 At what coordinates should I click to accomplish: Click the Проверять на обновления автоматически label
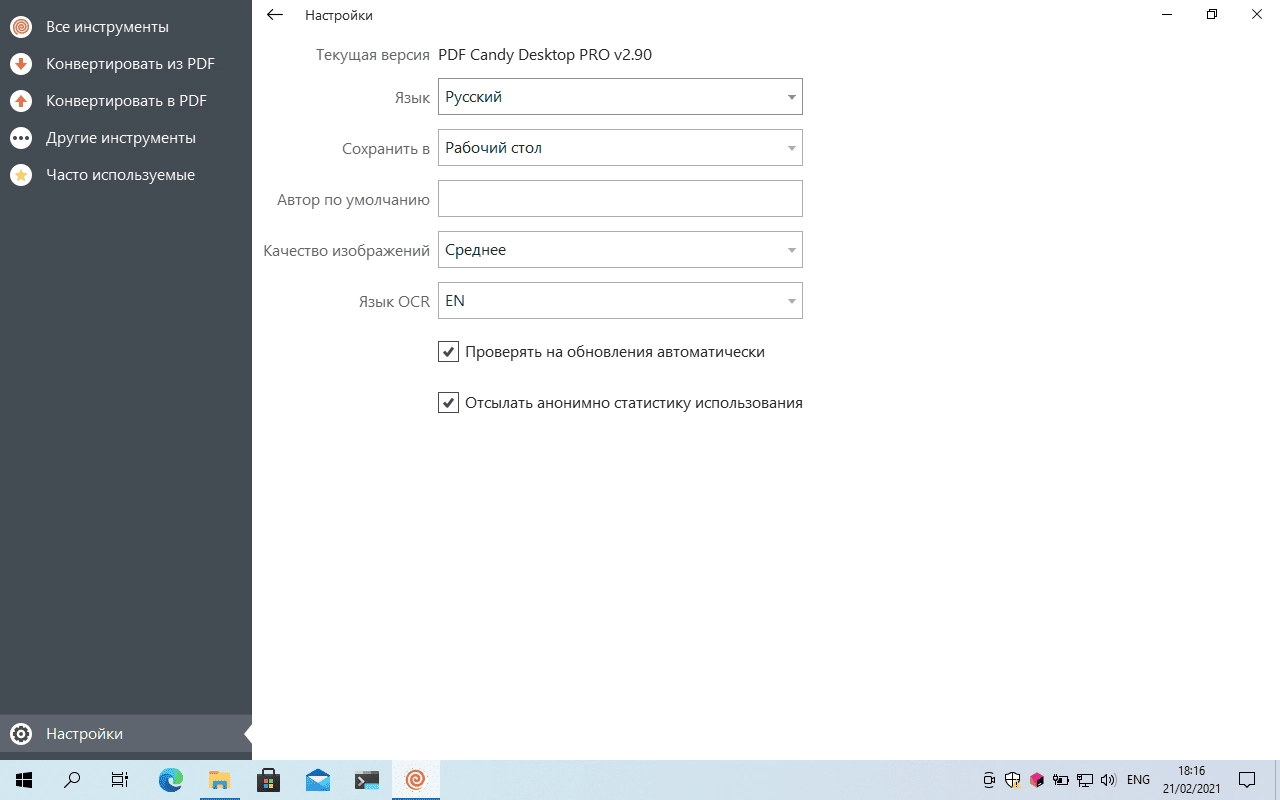[615, 352]
